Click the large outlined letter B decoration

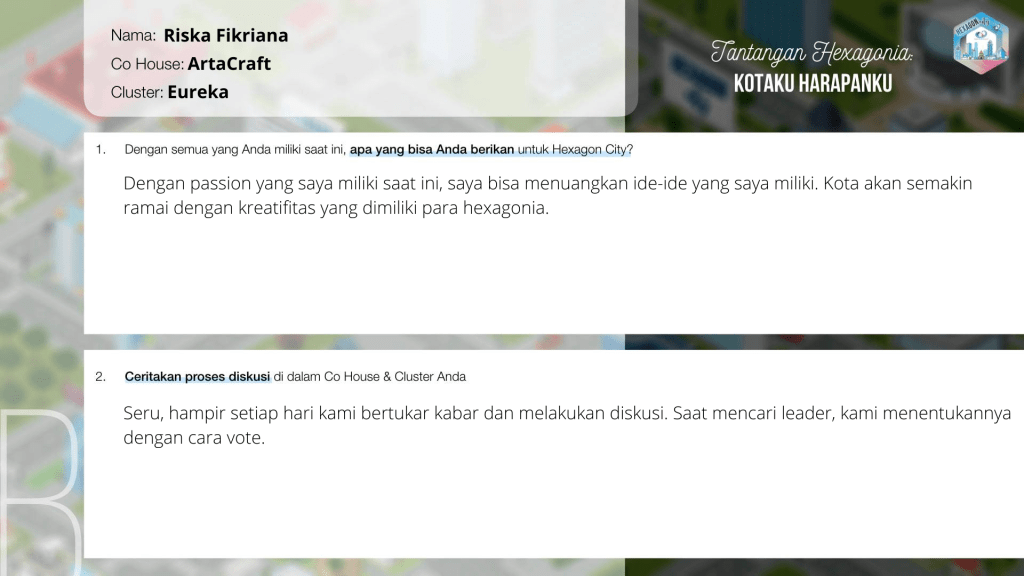coord(40,493)
